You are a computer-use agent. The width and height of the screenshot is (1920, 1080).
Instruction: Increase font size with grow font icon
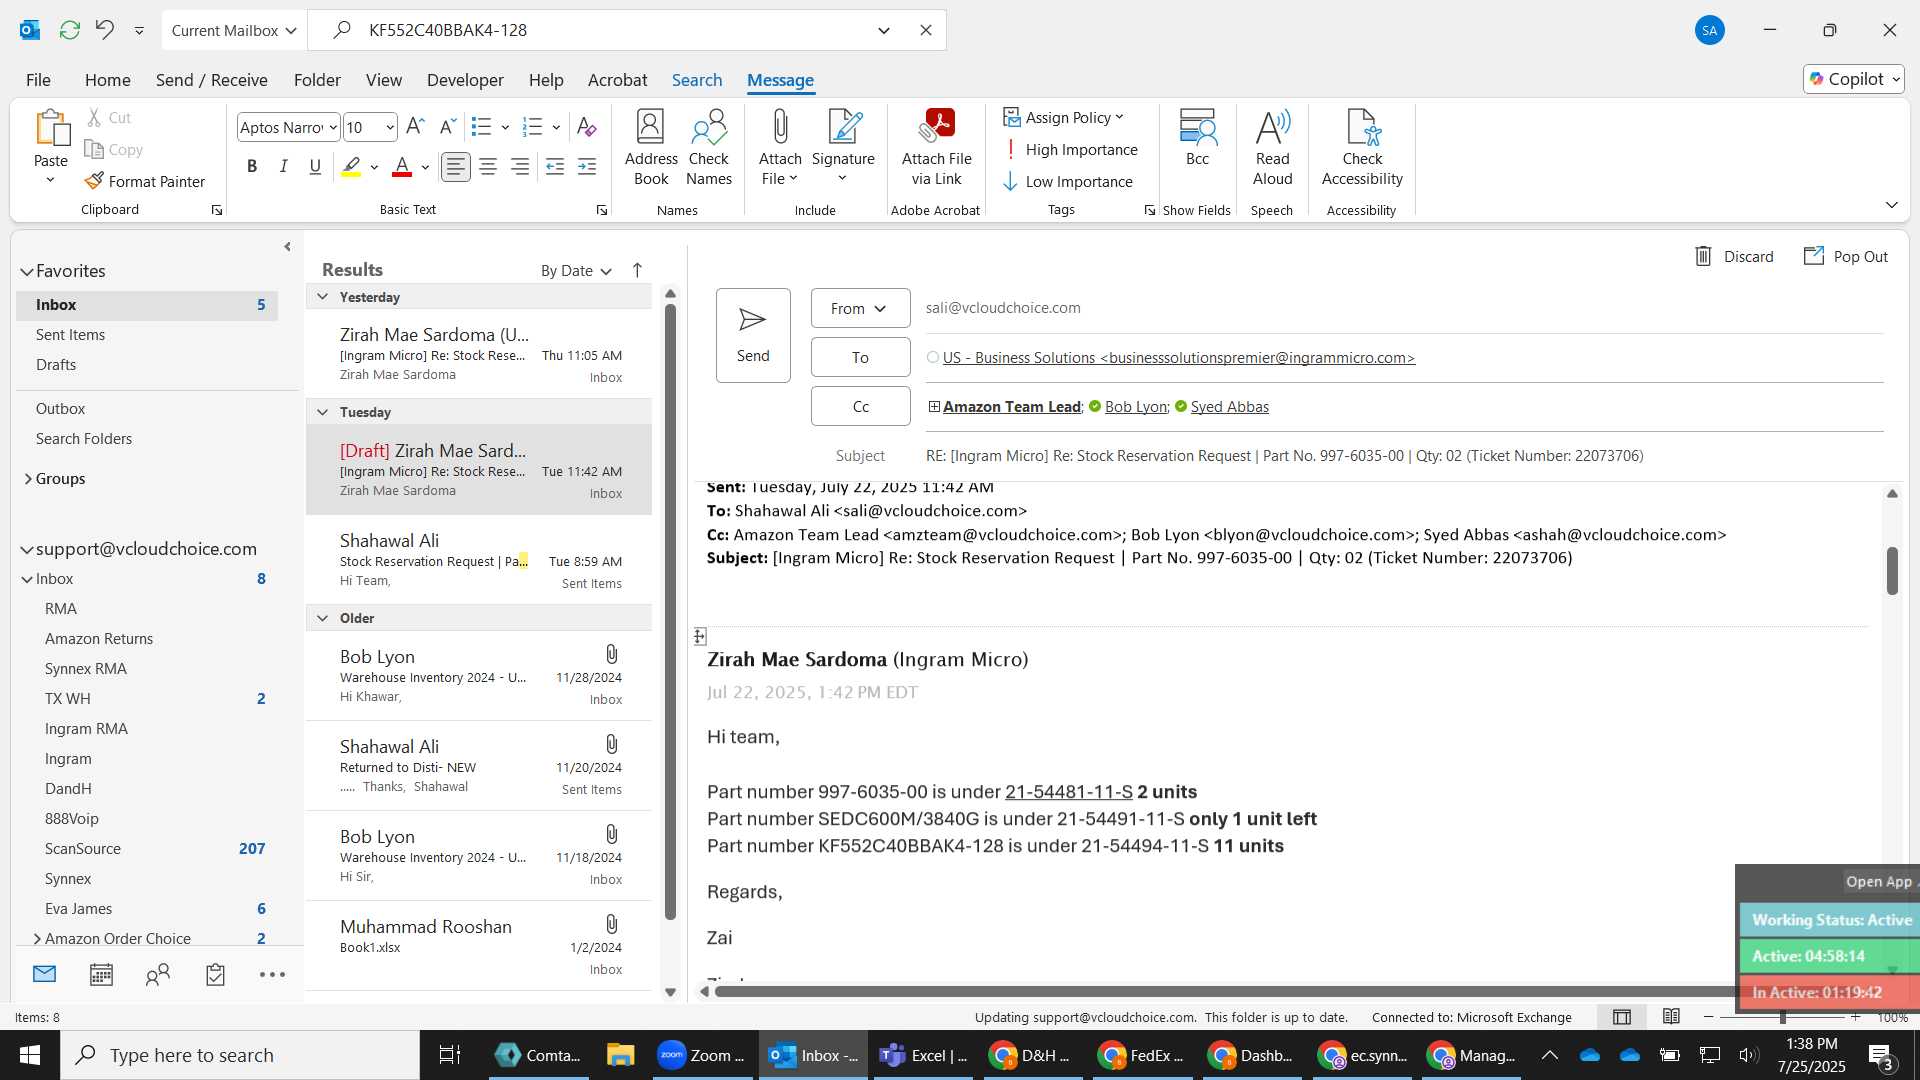(415, 126)
